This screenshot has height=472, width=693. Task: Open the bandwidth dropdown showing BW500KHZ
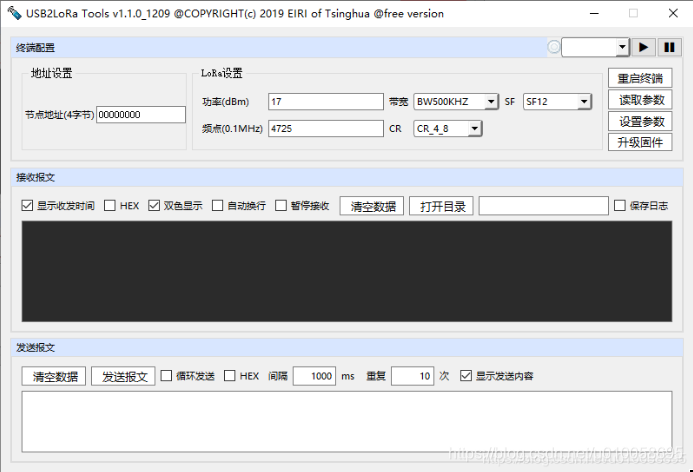[456, 102]
